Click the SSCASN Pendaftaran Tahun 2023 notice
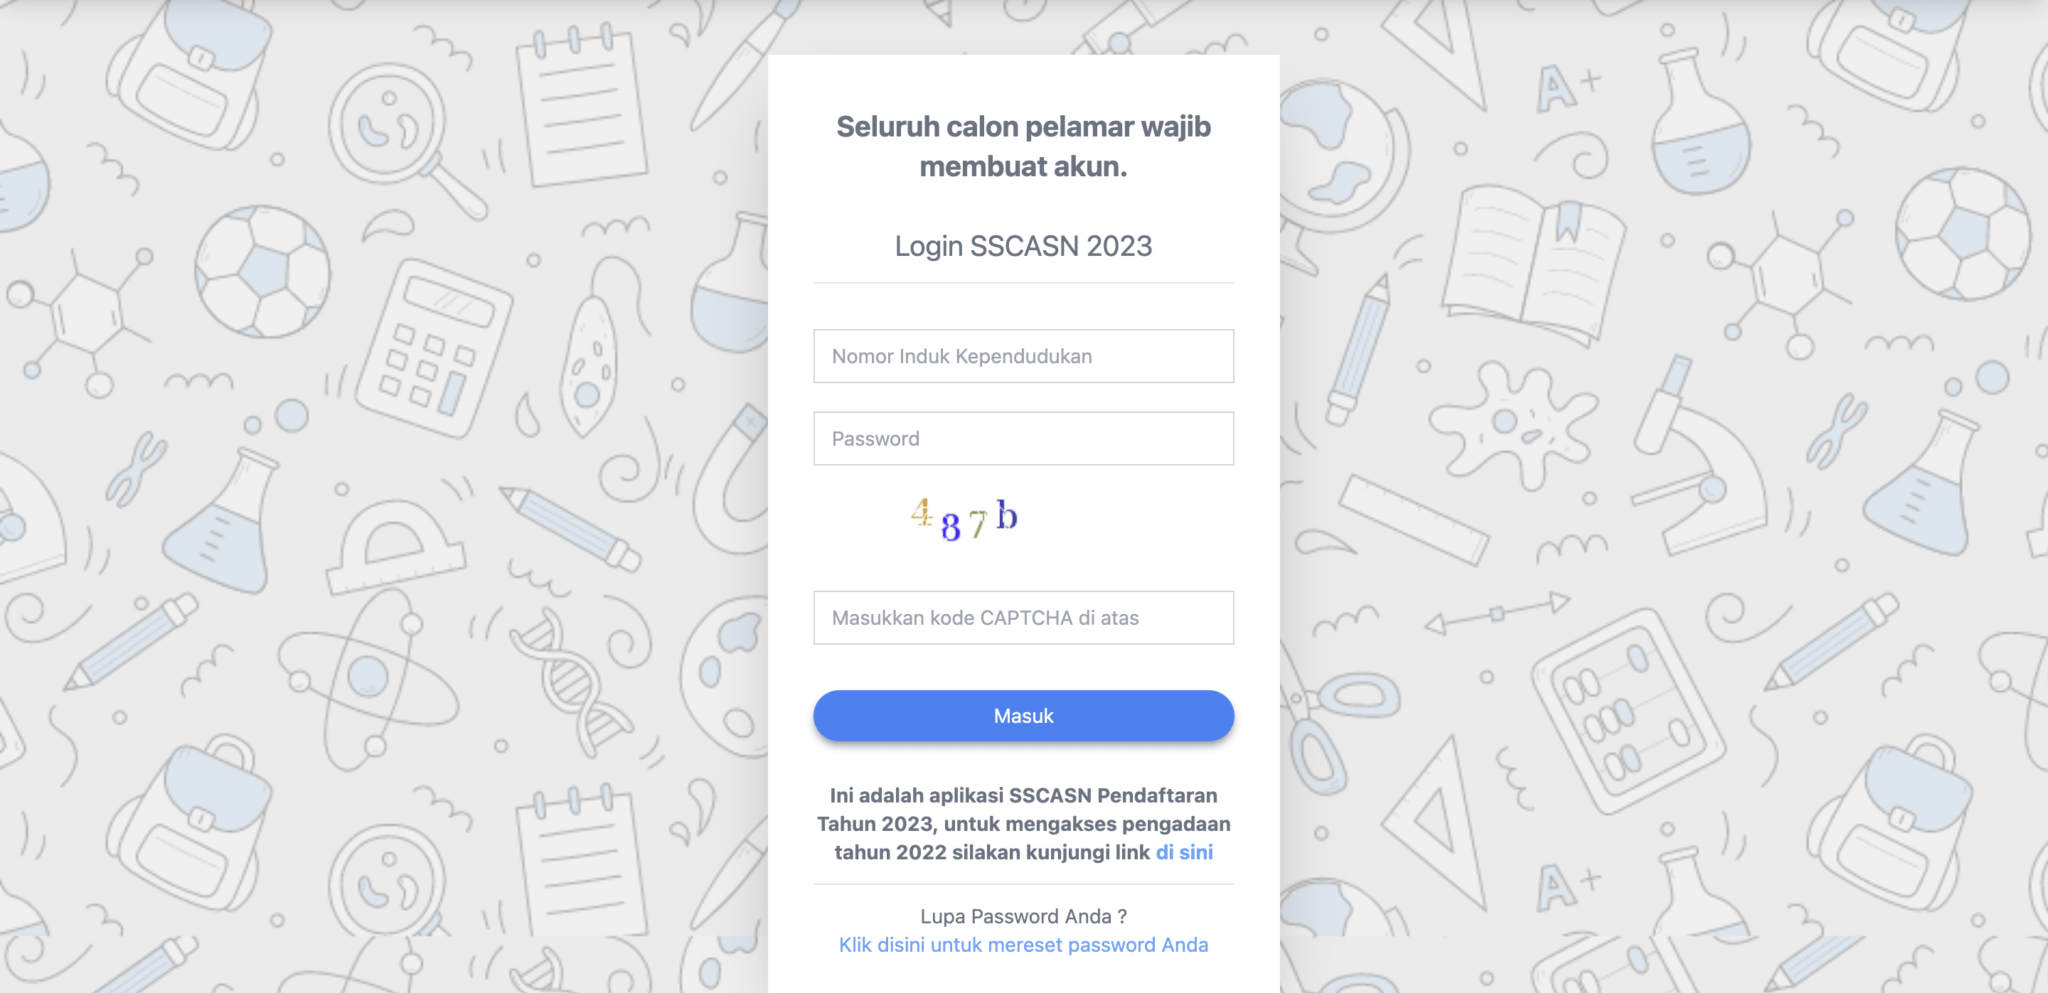The height and width of the screenshot is (993, 2048). 1022,824
